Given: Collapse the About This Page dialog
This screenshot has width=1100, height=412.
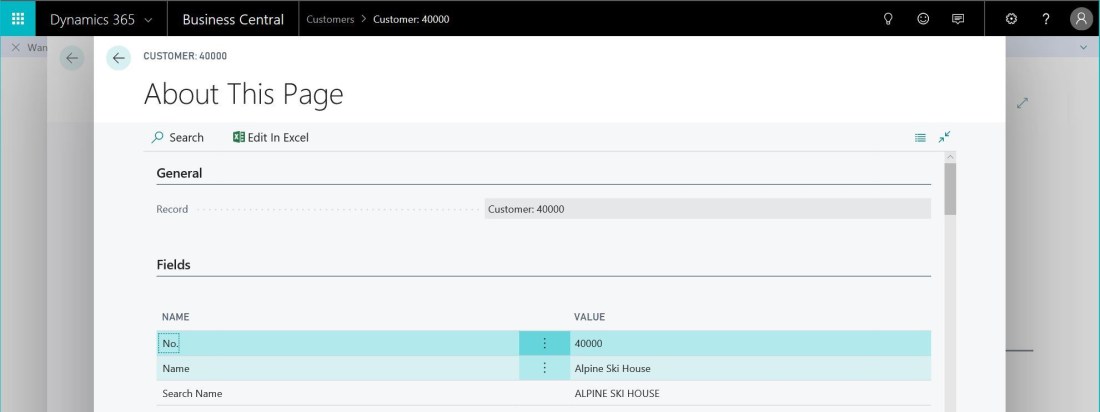Looking at the screenshot, I should [x=945, y=137].
